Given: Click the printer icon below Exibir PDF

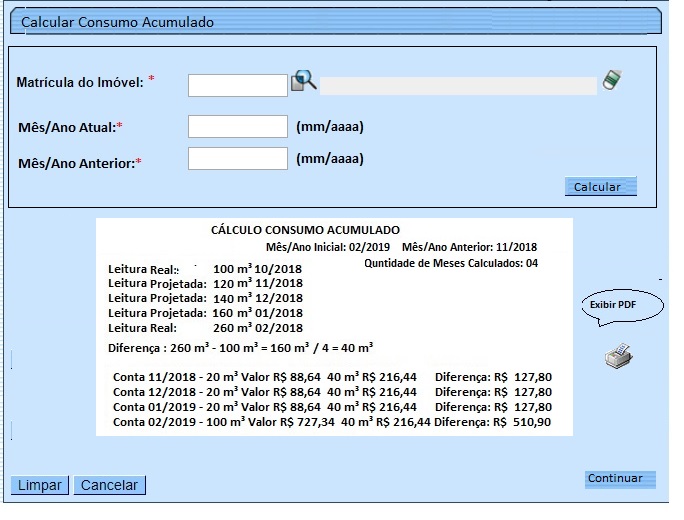Looking at the screenshot, I should (619, 356).
